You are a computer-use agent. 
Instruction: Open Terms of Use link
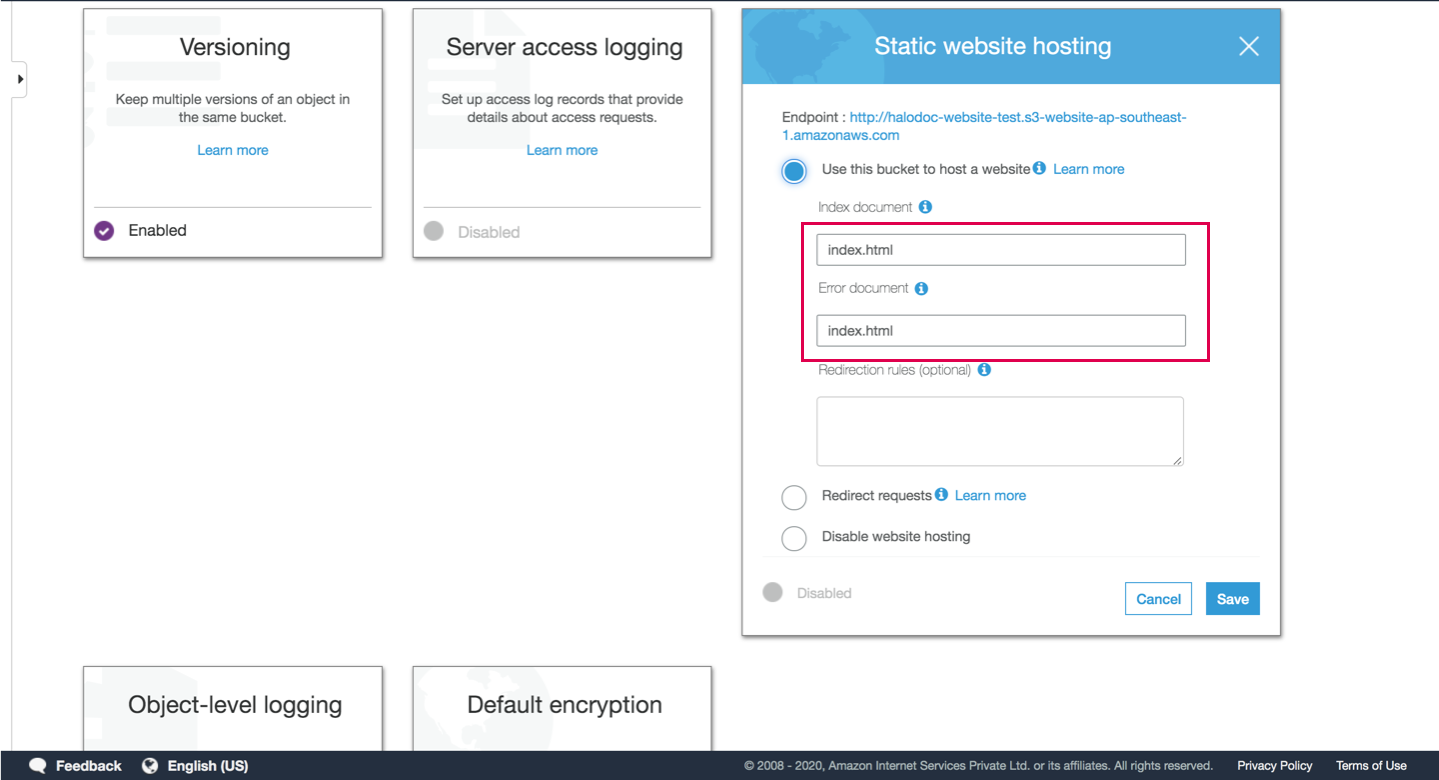point(1371,766)
